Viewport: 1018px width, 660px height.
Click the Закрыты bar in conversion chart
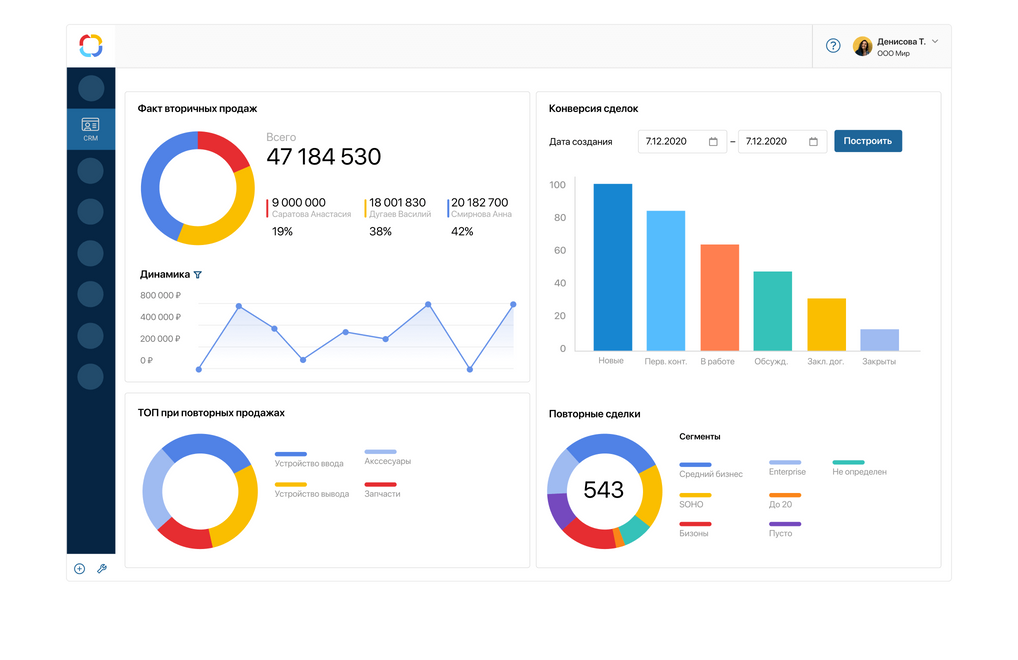(x=879, y=340)
